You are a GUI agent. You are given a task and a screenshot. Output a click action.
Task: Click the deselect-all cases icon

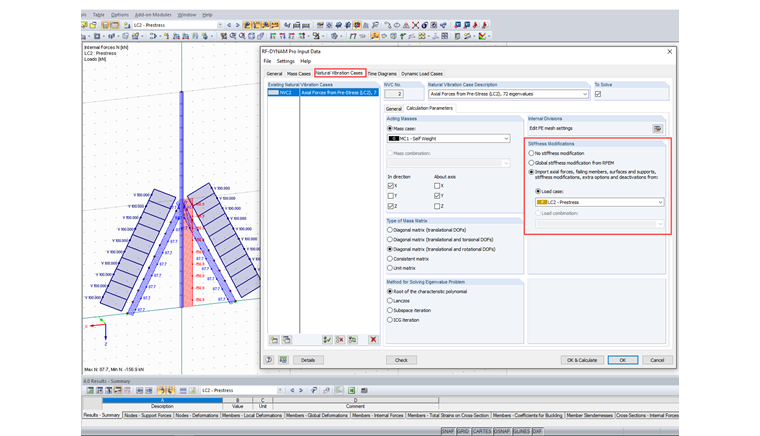tap(340, 340)
